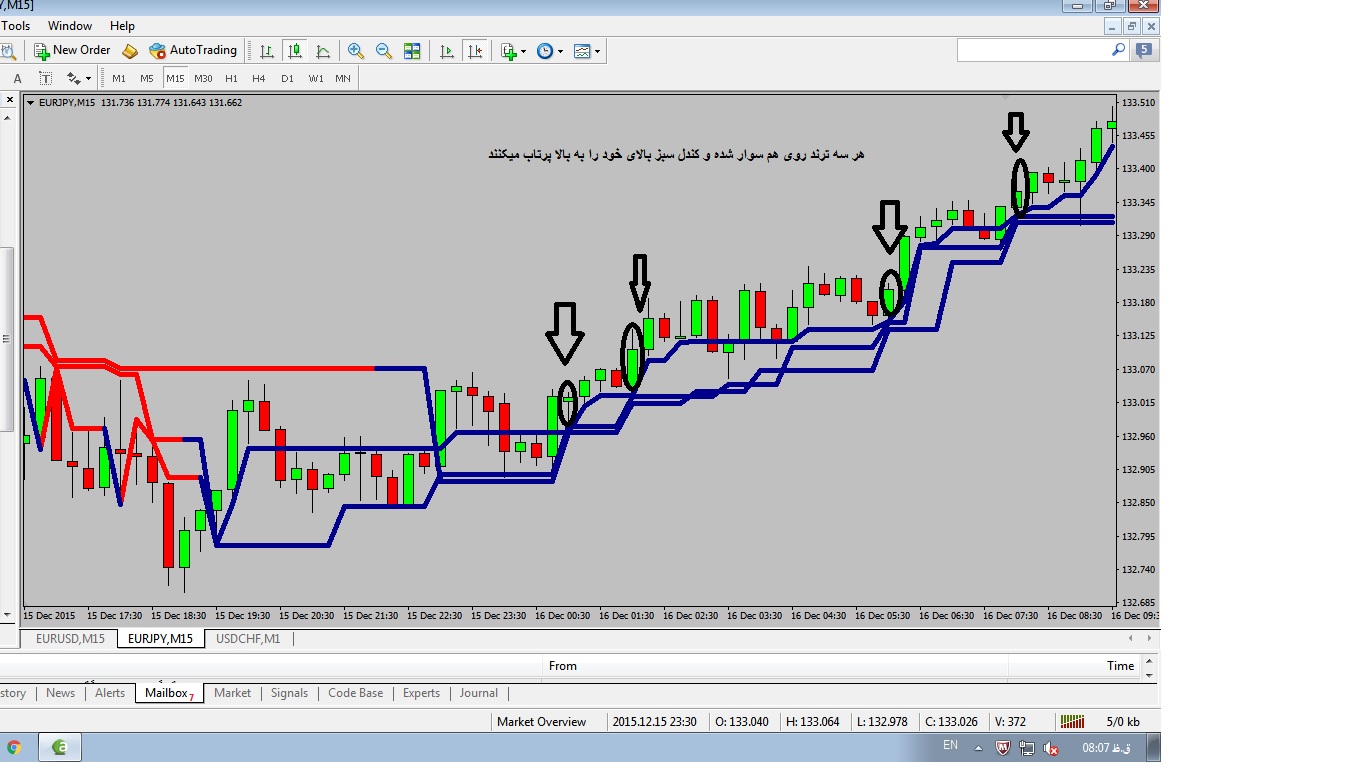1366x768 pixels.
Task: Select the M15 timeframe button
Action: point(175,78)
